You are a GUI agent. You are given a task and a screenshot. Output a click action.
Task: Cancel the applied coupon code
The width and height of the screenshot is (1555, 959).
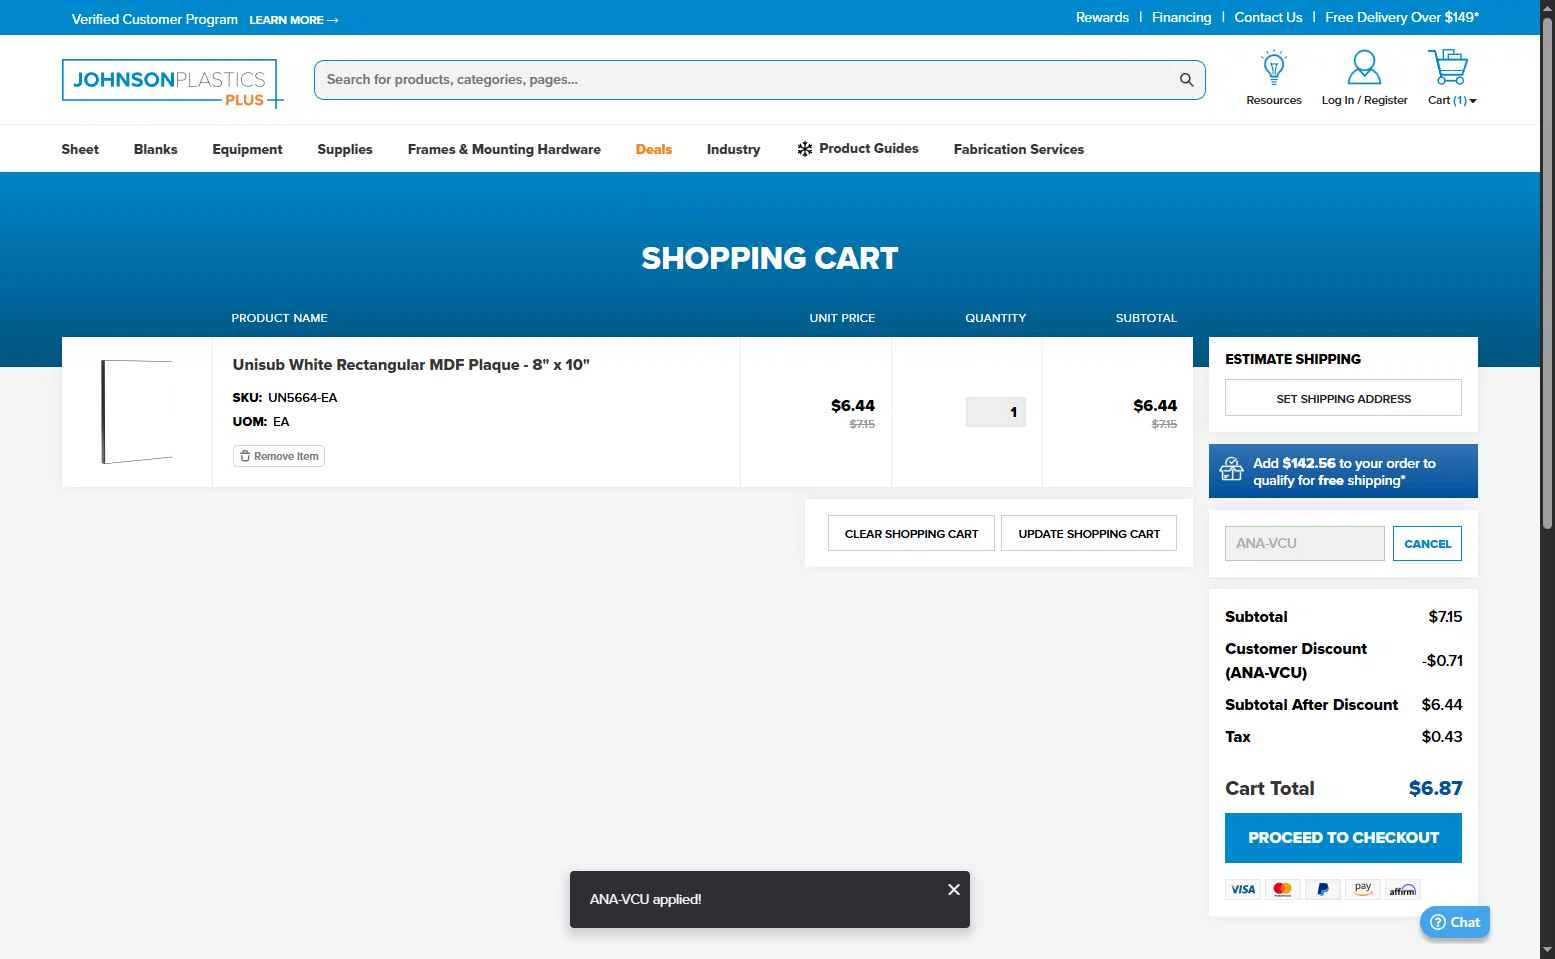tap(1427, 544)
